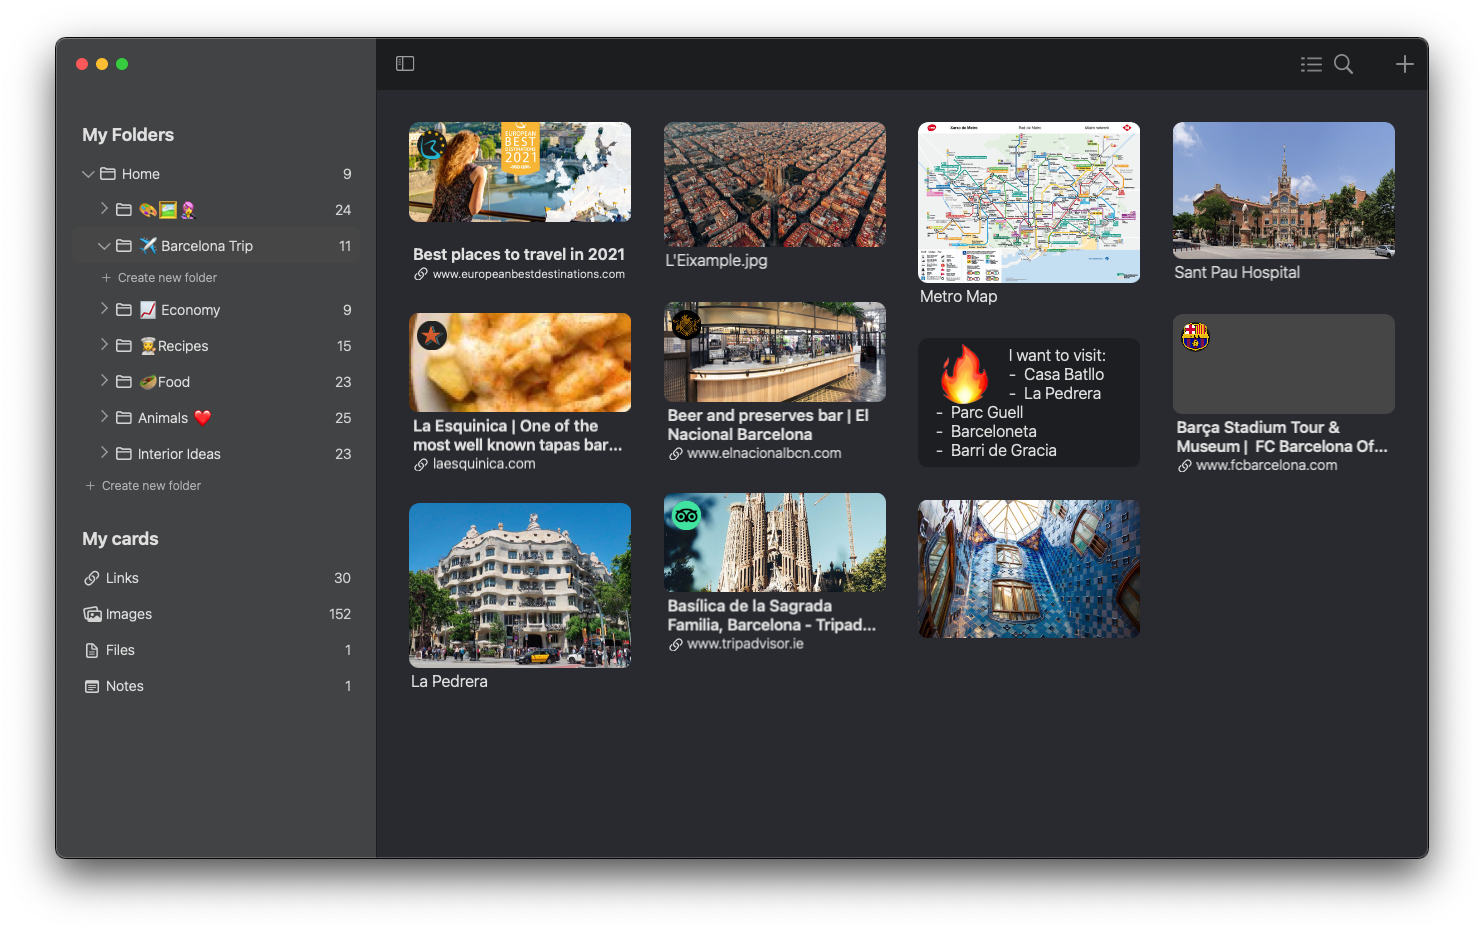Open the www.tripadvisor.ie link

(x=745, y=644)
